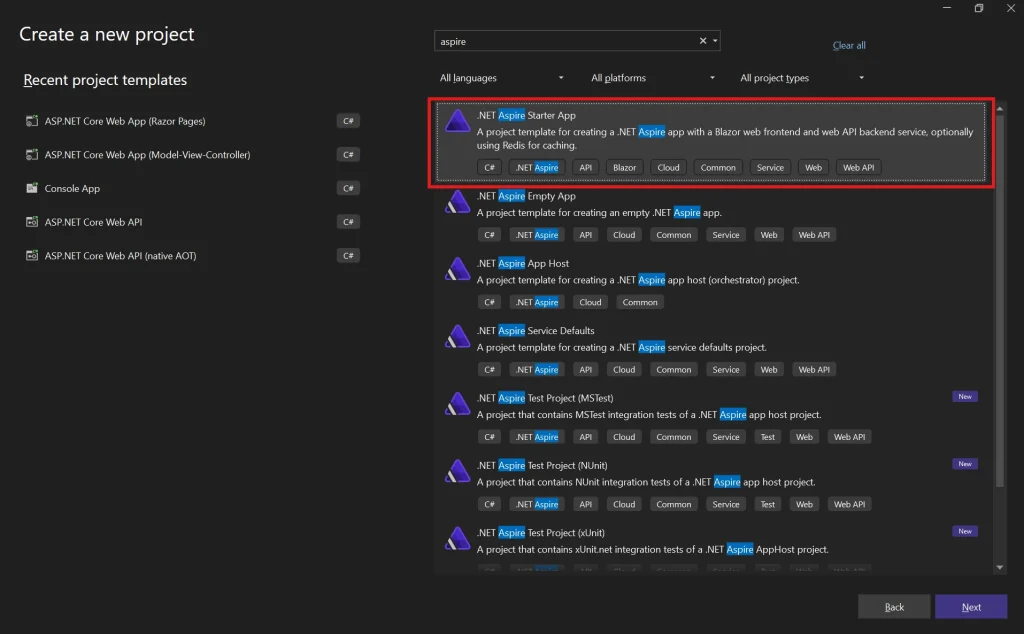Restore down the dialog window

(978, 8)
